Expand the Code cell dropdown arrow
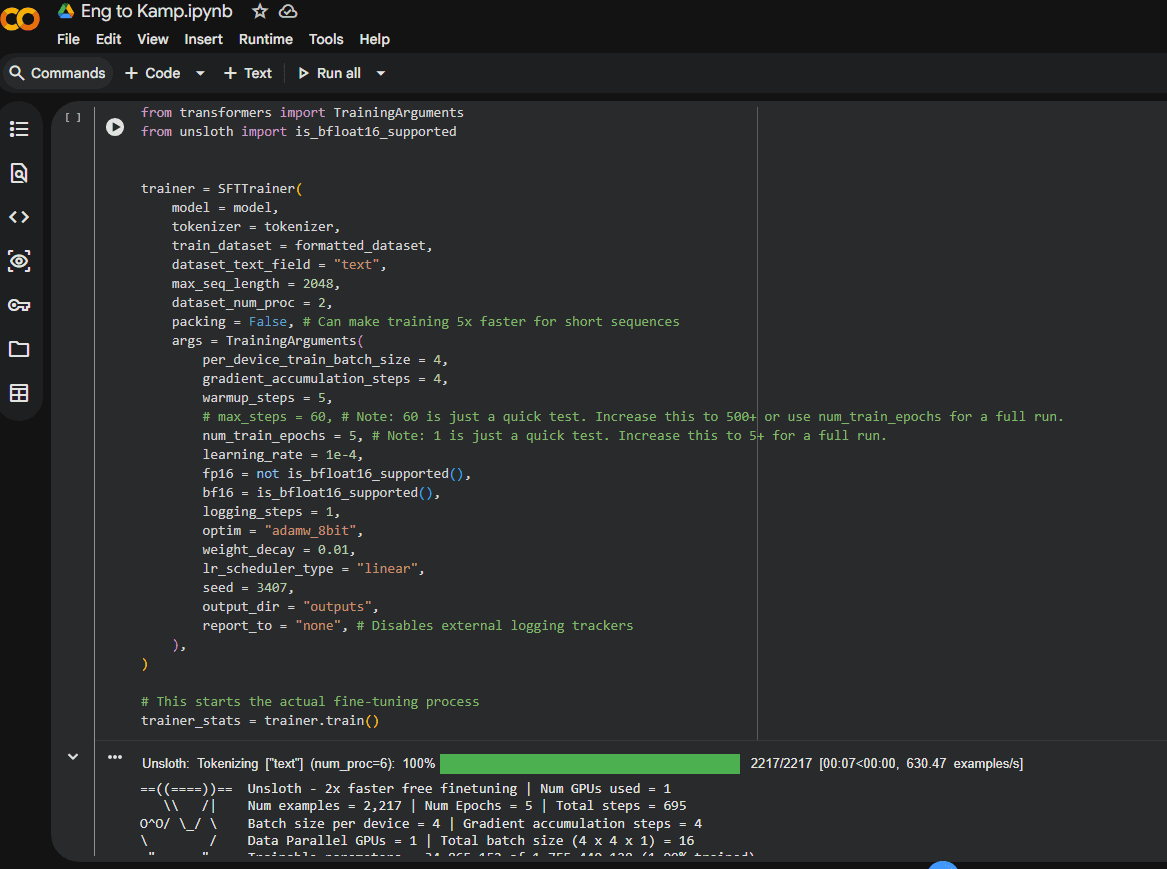Image resolution: width=1167 pixels, height=869 pixels. [x=199, y=73]
